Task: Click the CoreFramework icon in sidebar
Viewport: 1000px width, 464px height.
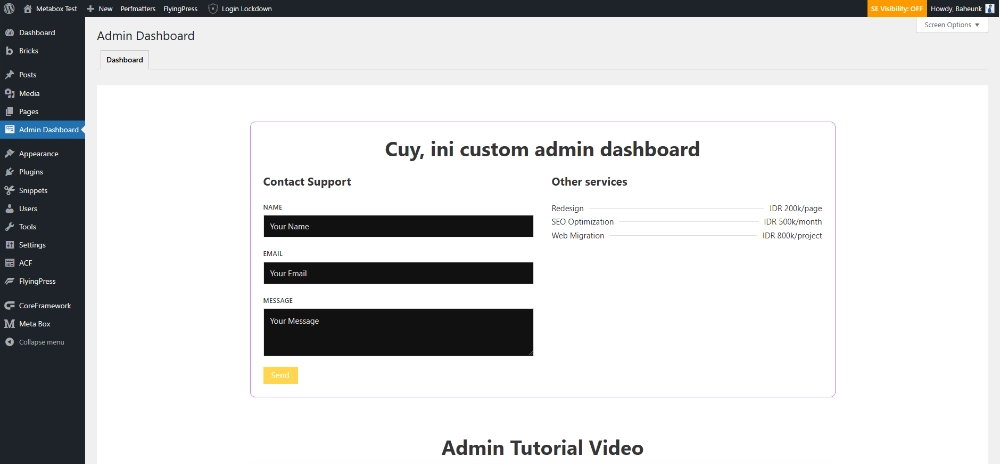Action: tap(10, 306)
